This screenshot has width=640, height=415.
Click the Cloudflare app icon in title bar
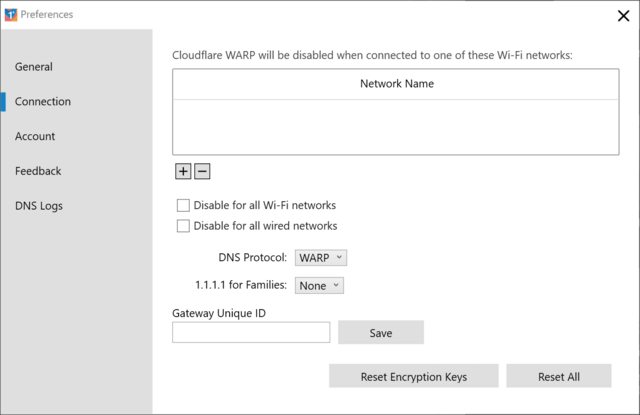pos(11,14)
